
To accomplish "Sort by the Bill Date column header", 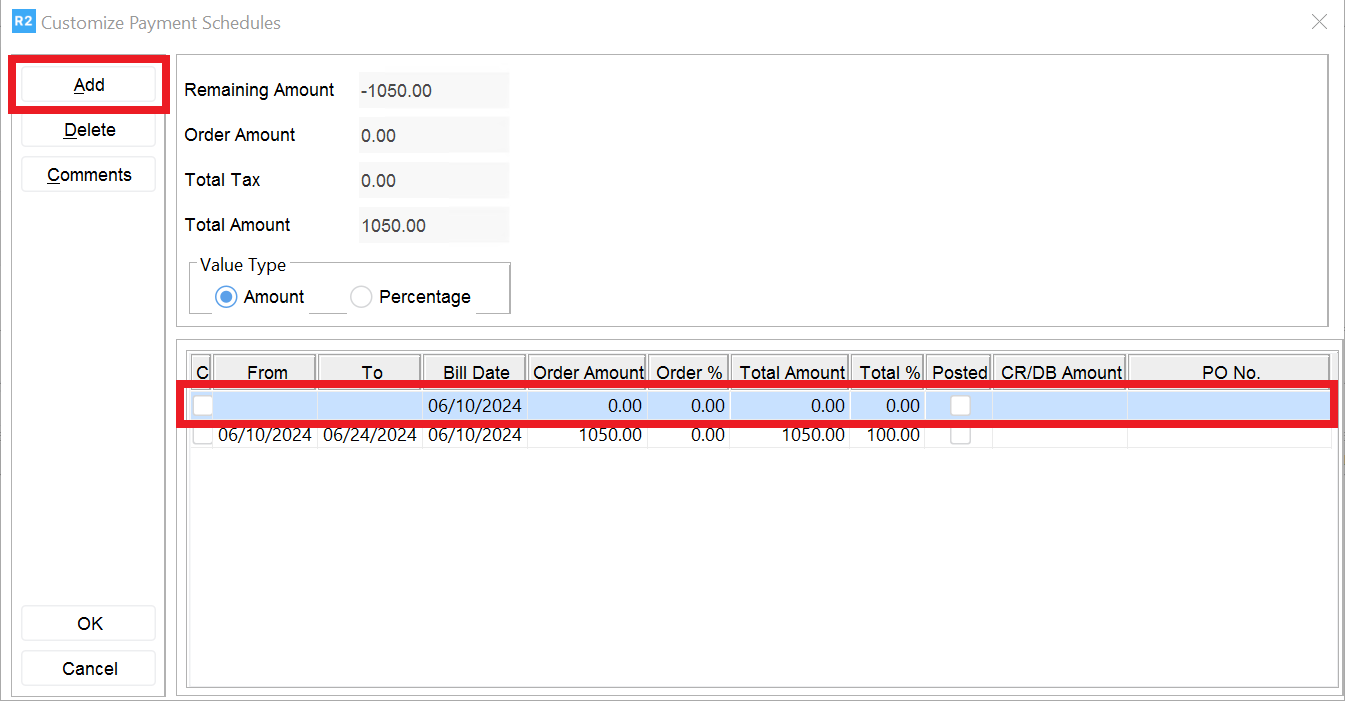I will pyautogui.click(x=476, y=372).
